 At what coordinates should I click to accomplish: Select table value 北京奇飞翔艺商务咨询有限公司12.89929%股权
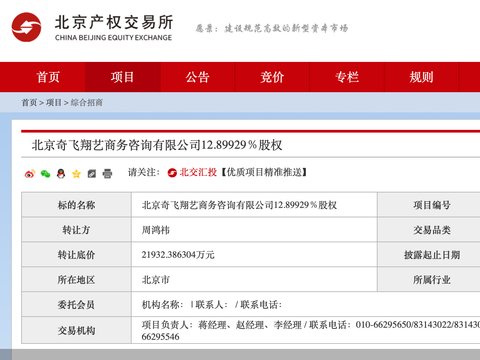click(x=239, y=205)
